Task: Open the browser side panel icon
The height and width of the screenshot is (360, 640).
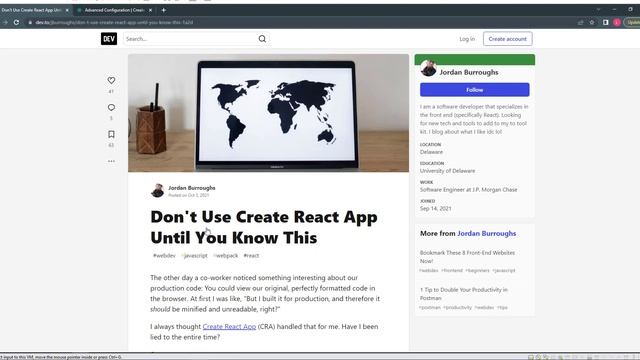Action: pyautogui.click(x=606, y=22)
